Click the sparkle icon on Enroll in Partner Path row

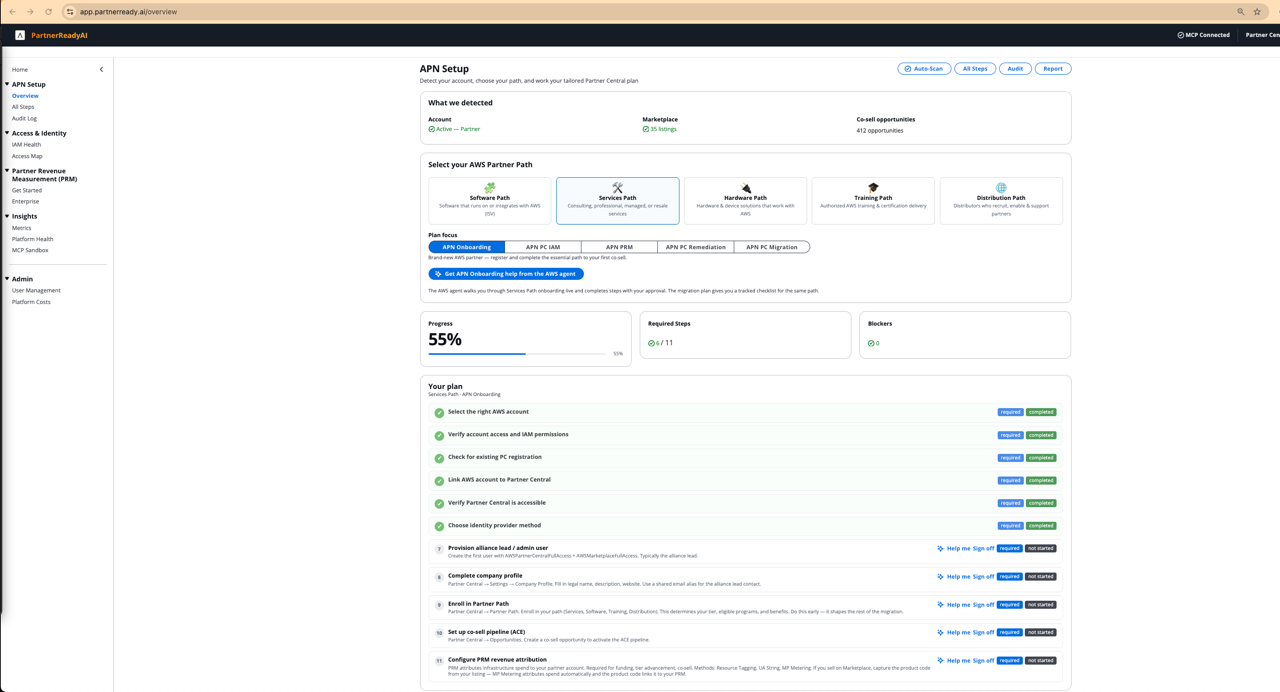(x=940, y=604)
